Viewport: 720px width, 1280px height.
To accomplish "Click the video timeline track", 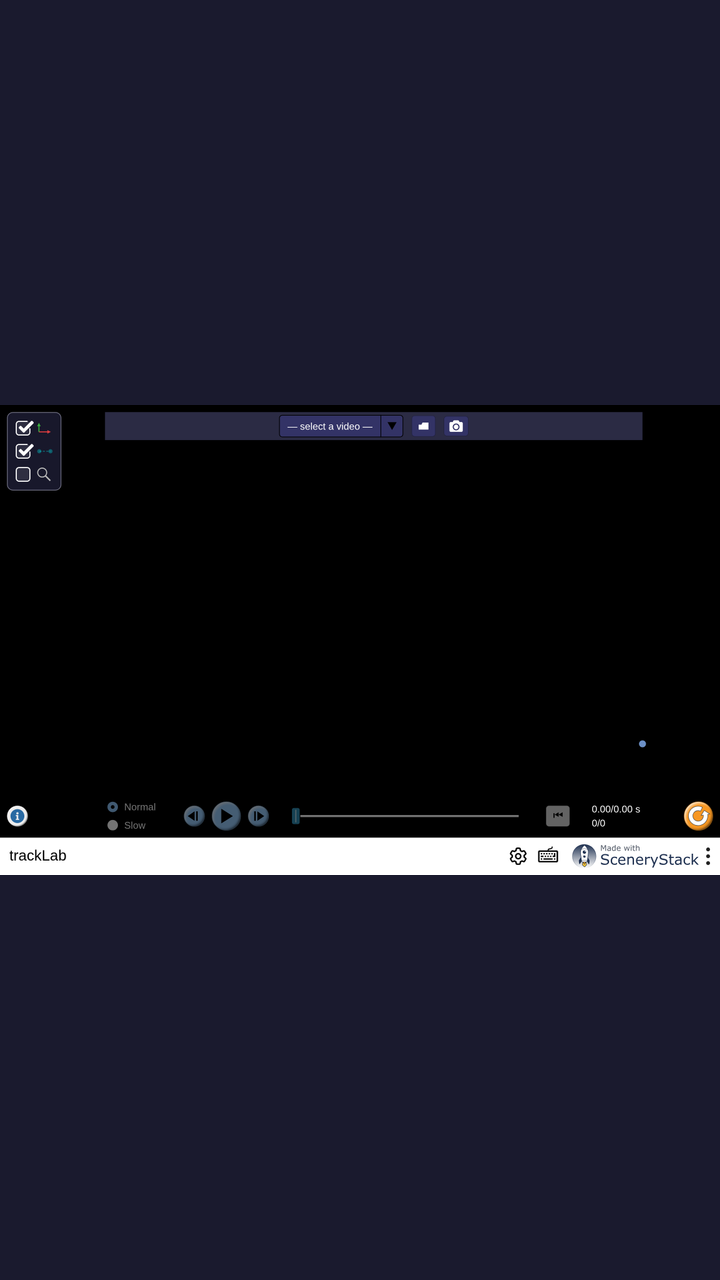I will (x=408, y=816).
